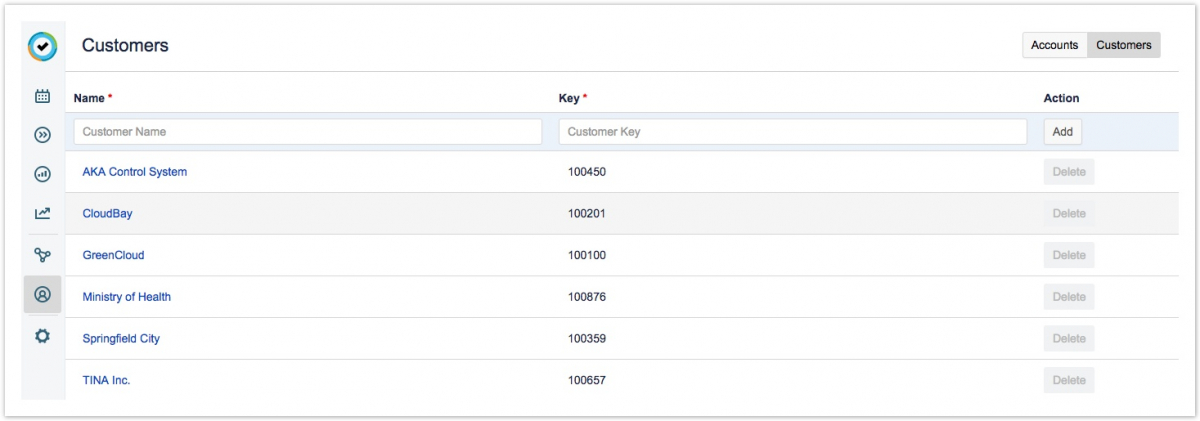Delete the CloudBay customer row

coord(1068,214)
